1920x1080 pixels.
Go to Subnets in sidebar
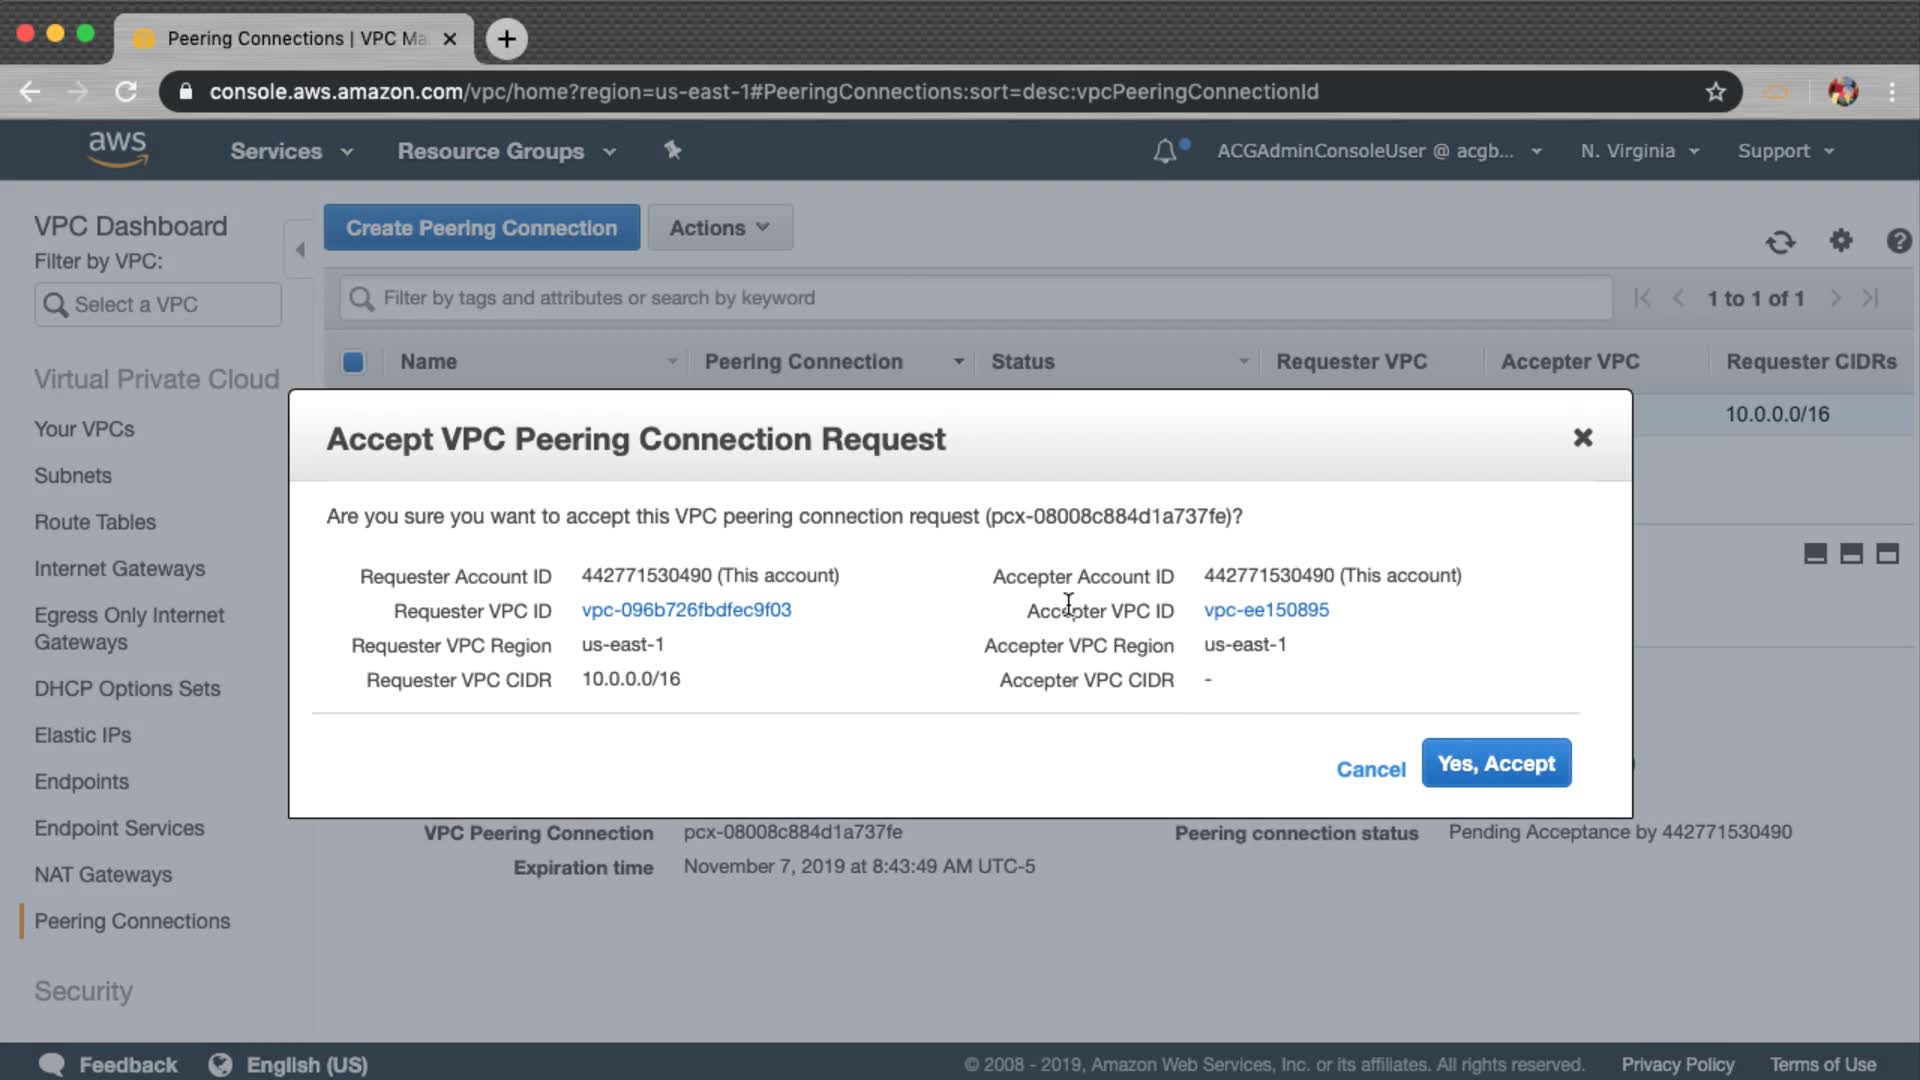click(x=73, y=476)
